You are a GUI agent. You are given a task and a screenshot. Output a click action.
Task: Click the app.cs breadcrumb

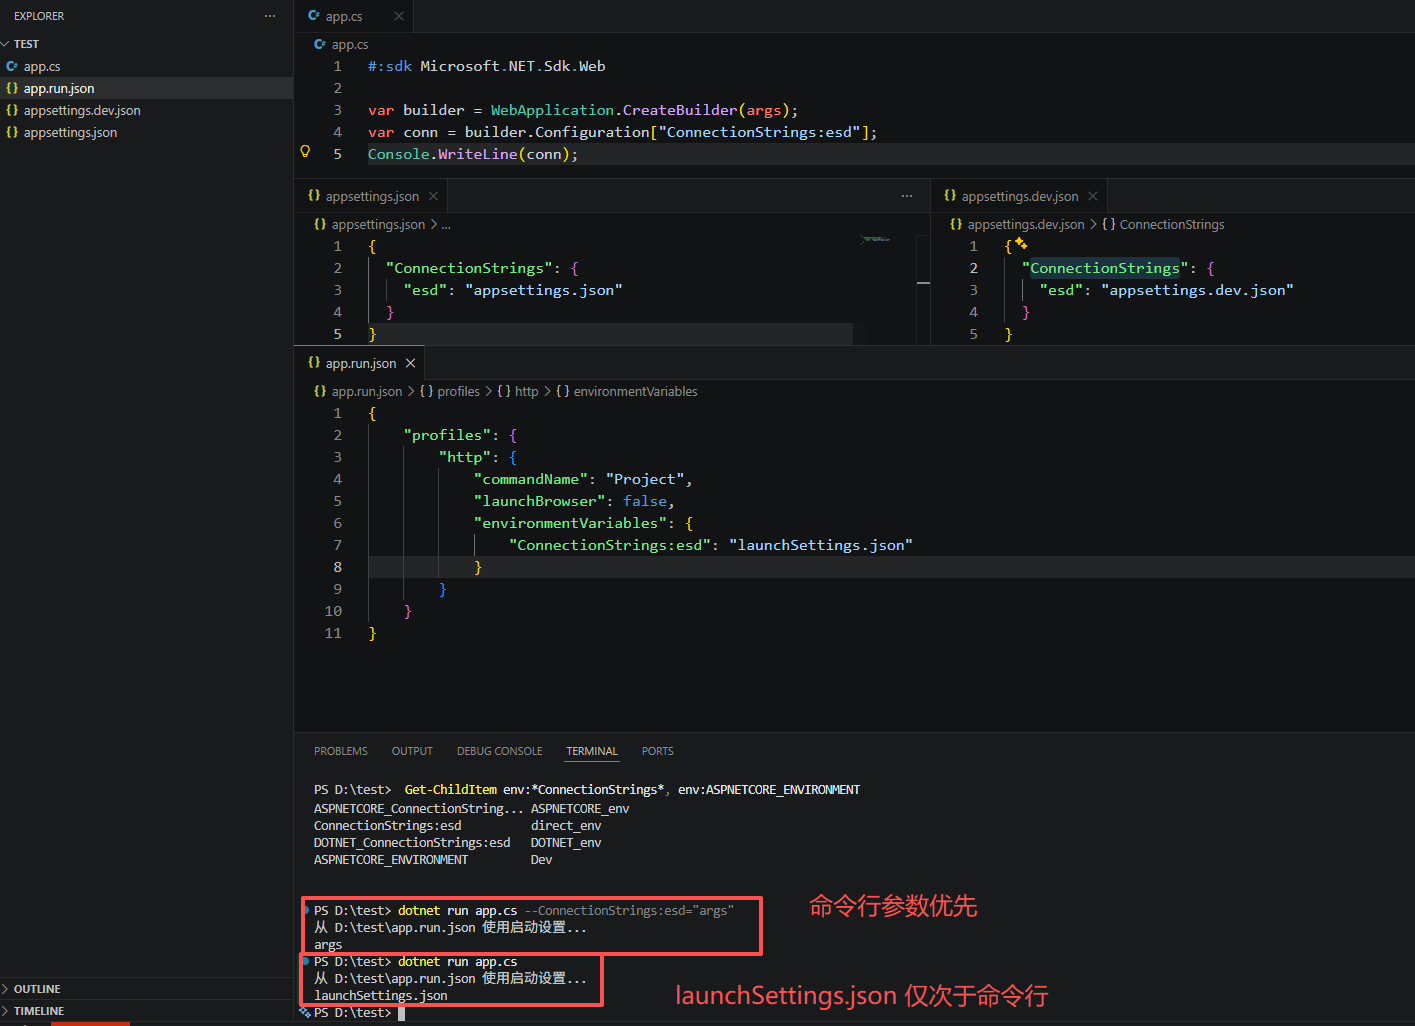click(350, 44)
